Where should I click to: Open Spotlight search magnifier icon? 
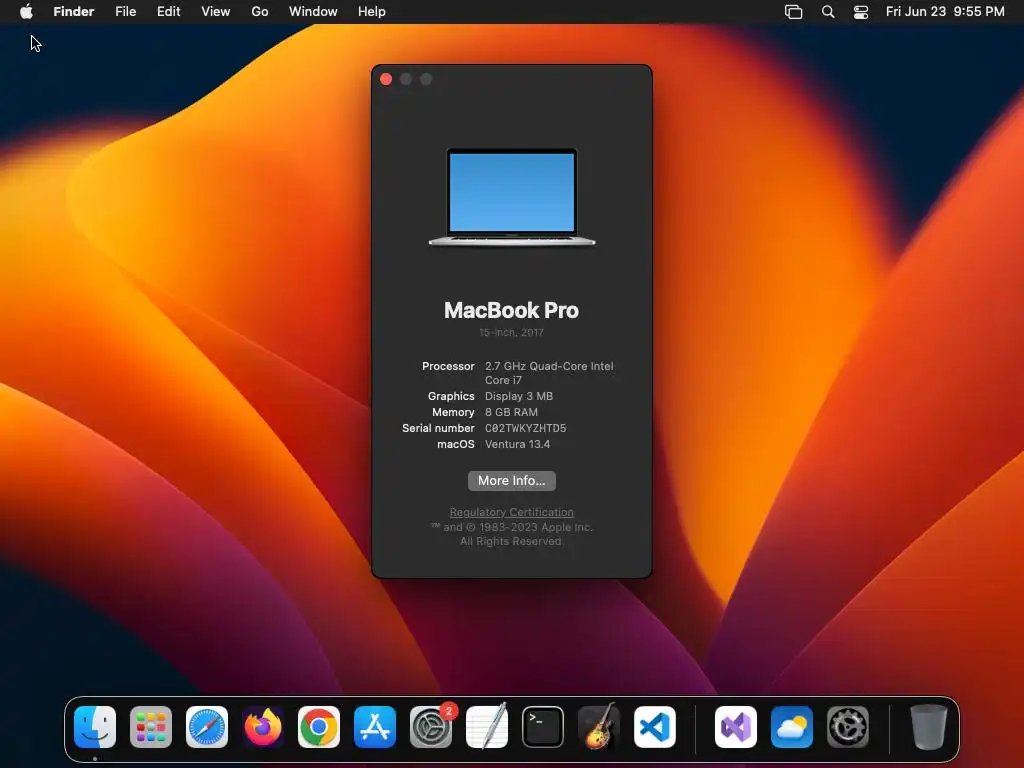827,12
